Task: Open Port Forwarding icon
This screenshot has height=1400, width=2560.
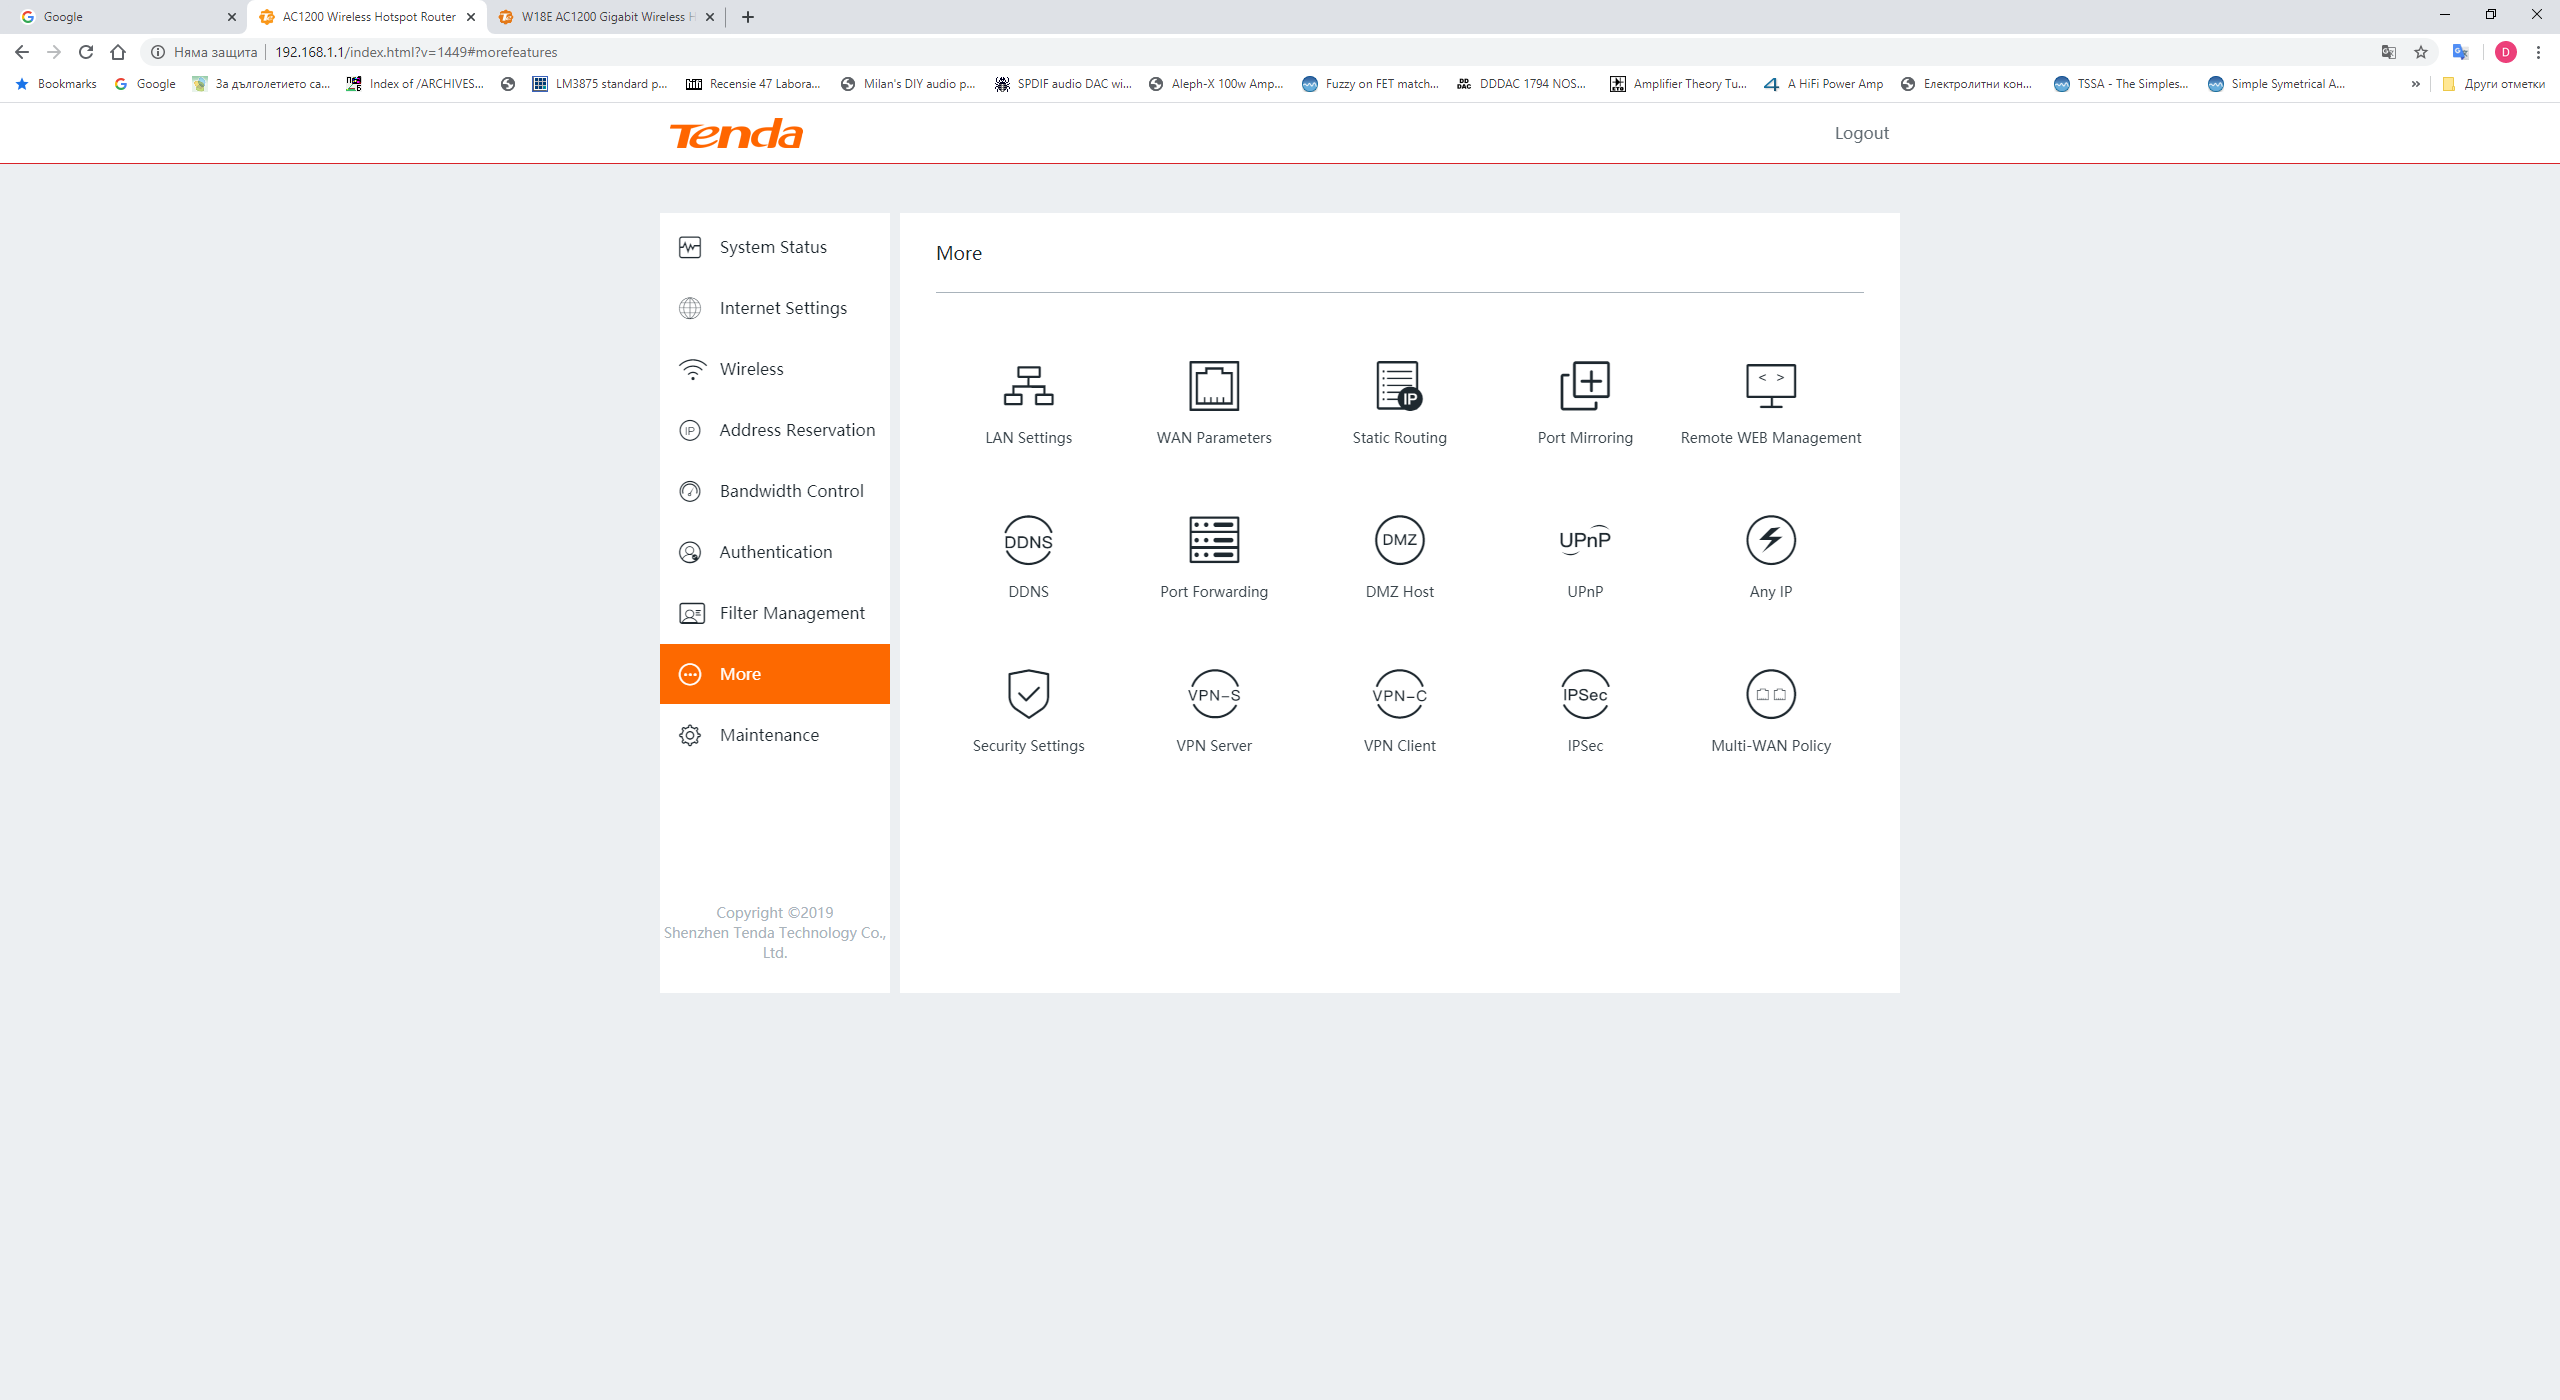Action: (x=1214, y=540)
